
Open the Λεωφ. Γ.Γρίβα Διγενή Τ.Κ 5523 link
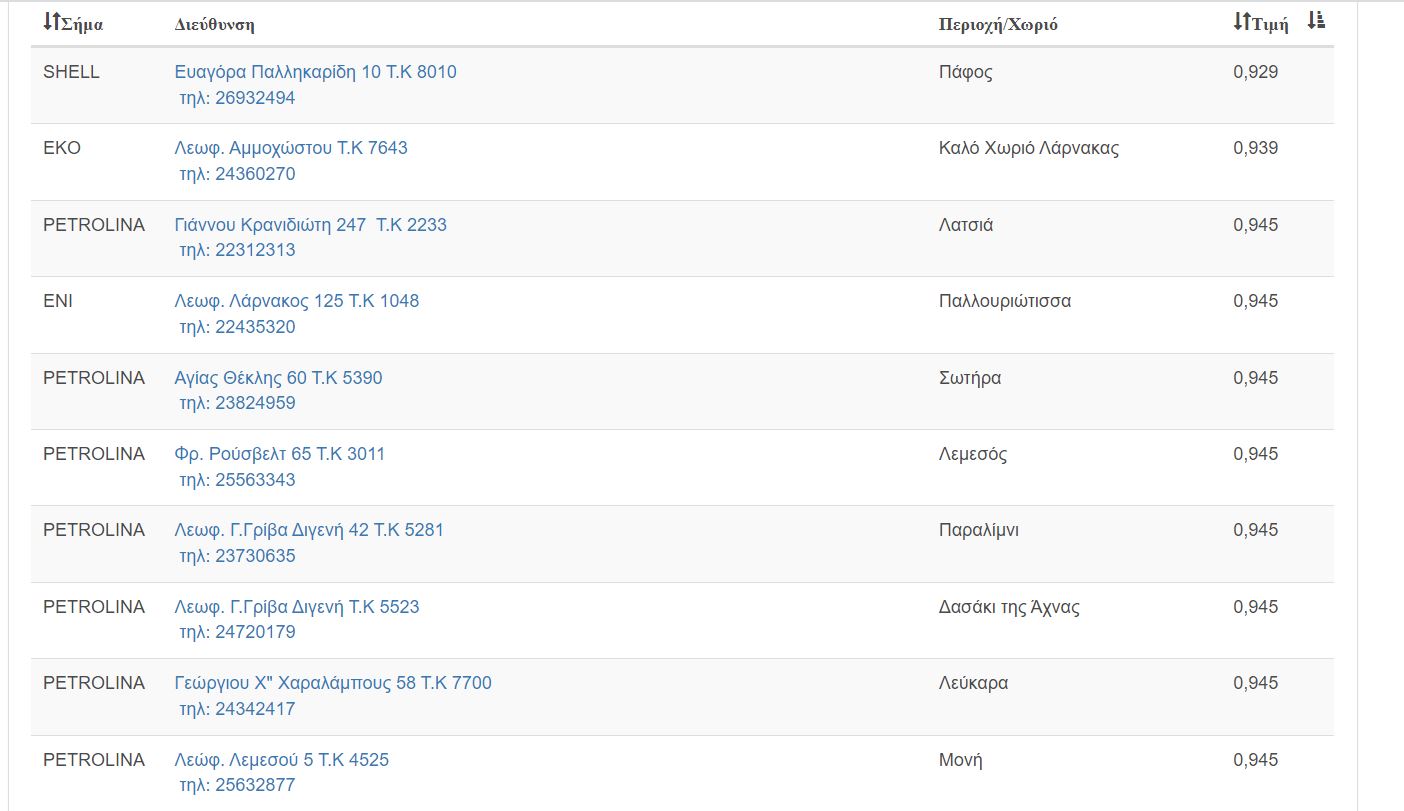(297, 607)
